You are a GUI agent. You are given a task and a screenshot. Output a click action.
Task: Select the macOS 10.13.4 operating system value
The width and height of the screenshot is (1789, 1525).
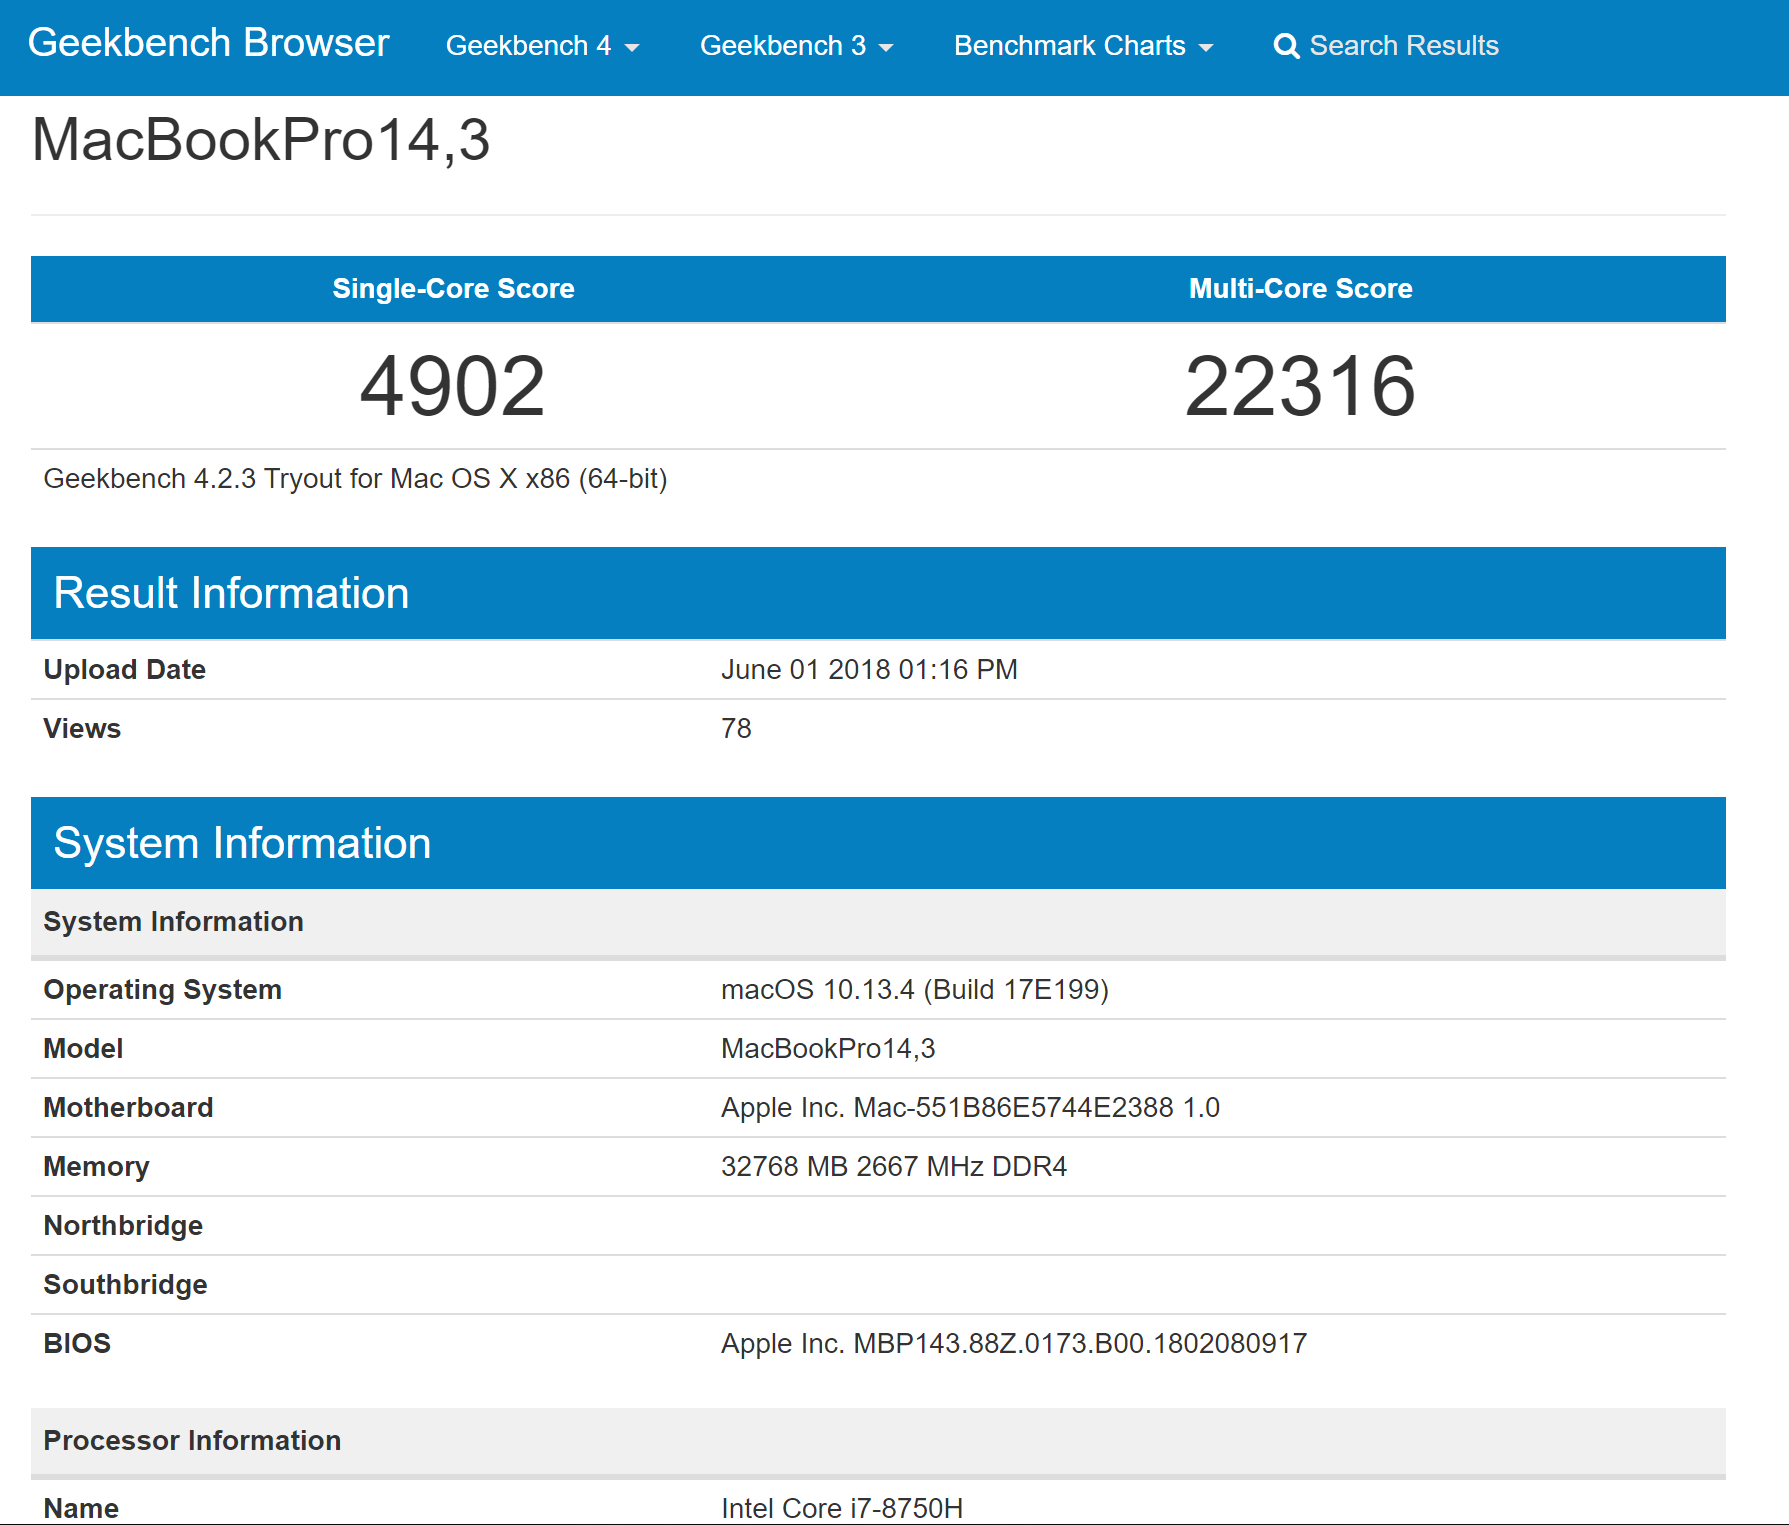point(914,990)
